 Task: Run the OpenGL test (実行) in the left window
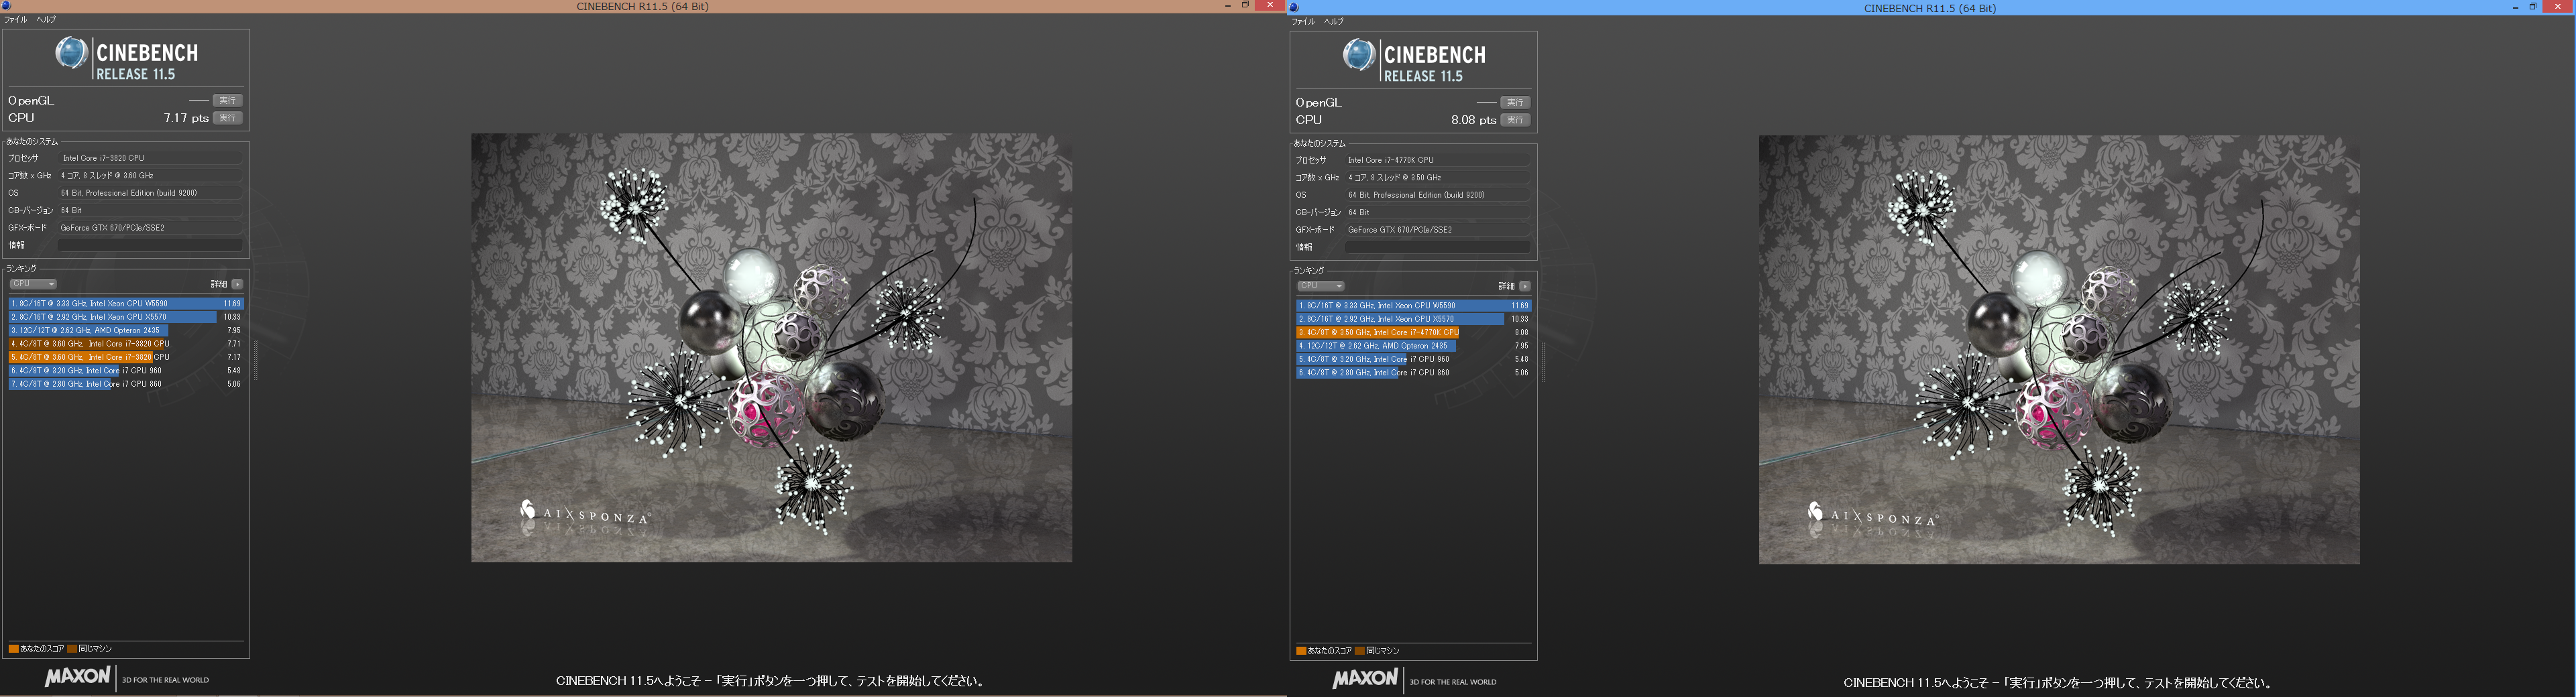[x=228, y=101]
